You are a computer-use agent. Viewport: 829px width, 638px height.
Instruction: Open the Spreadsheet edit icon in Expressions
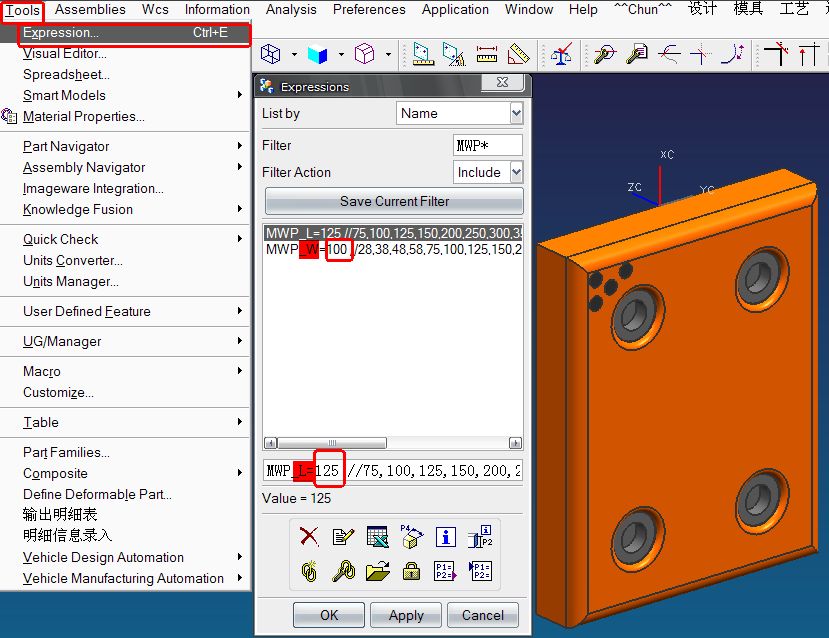coord(377,537)
